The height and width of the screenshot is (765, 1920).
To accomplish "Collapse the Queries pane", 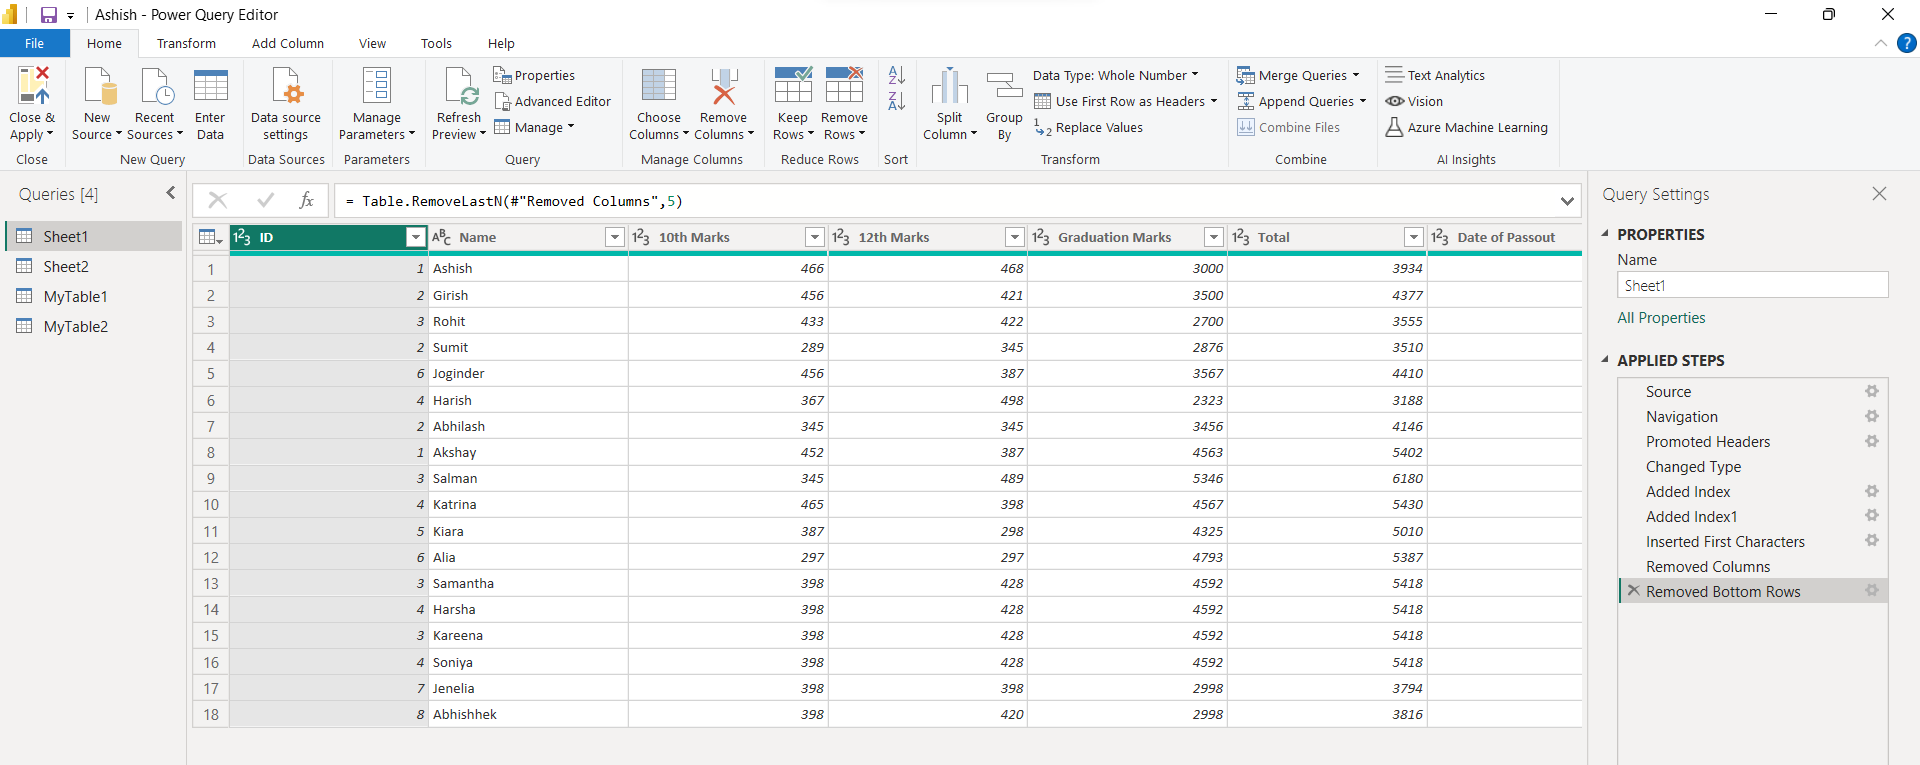I will click(x=170, y=193).
